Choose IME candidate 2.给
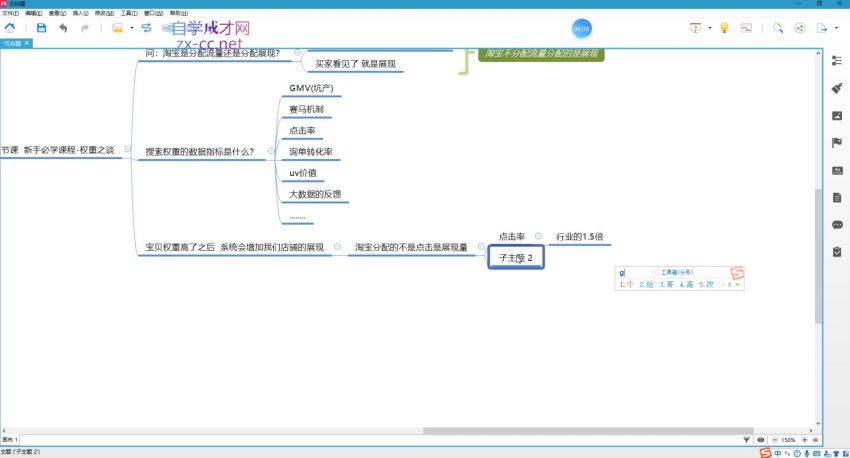Screen dimensions: 850x458 (x=646, y=285)
